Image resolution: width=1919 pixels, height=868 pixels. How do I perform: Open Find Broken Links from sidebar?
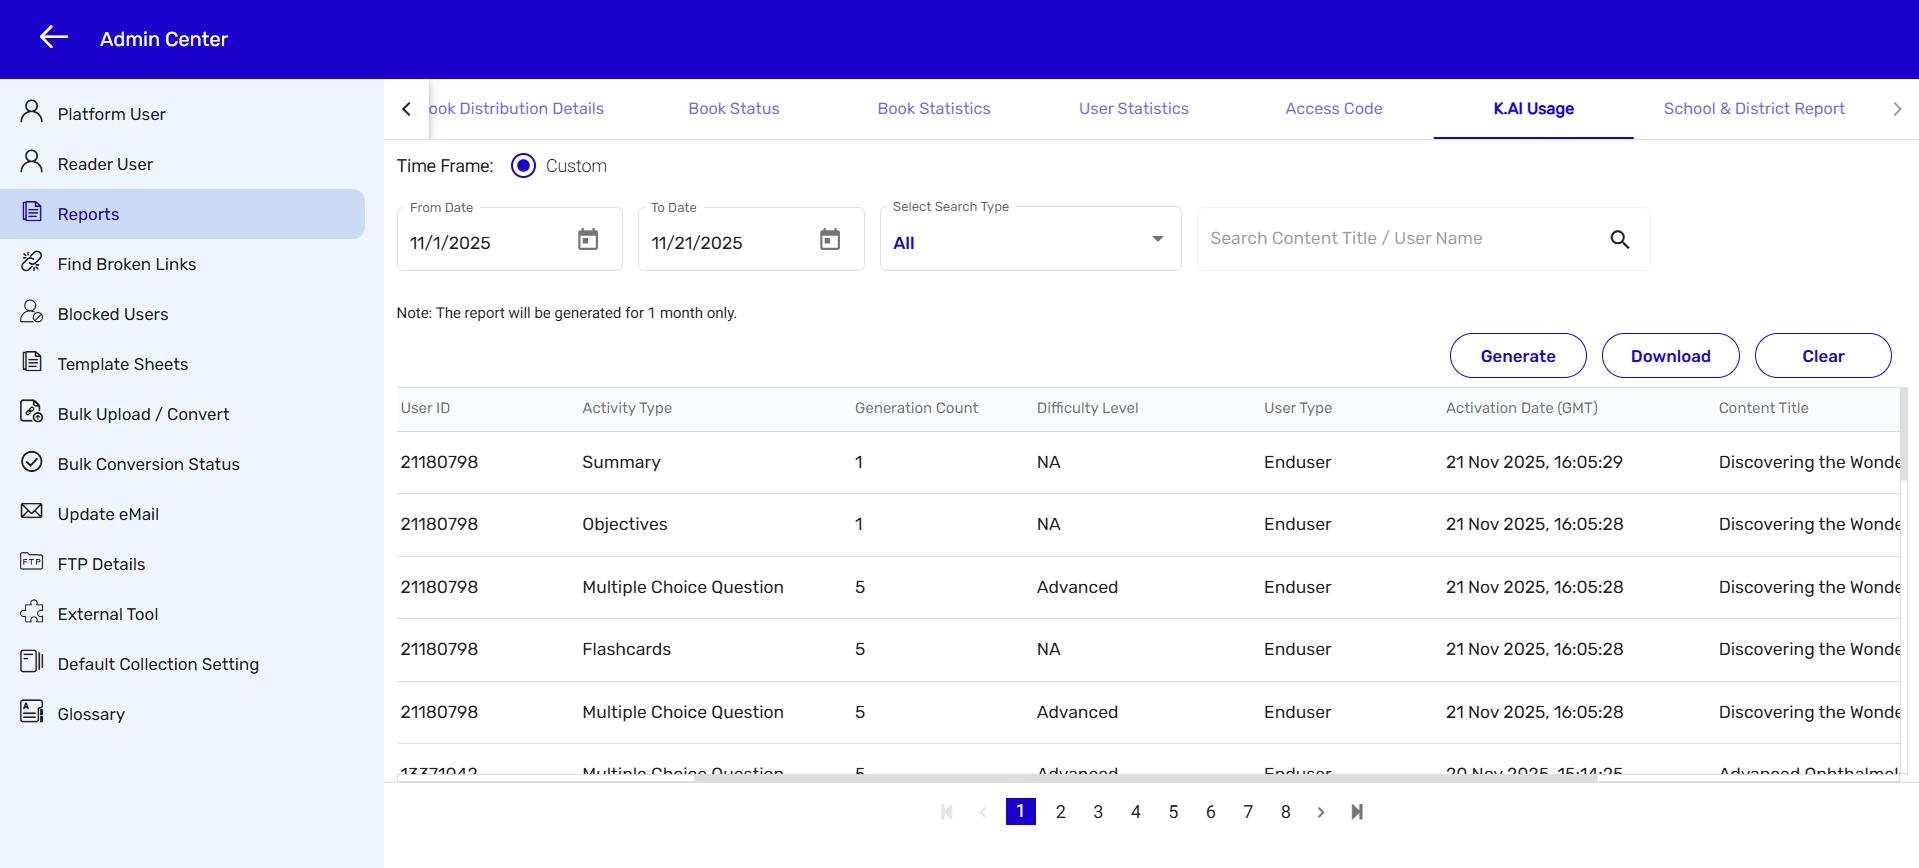(x=126, y=264)
